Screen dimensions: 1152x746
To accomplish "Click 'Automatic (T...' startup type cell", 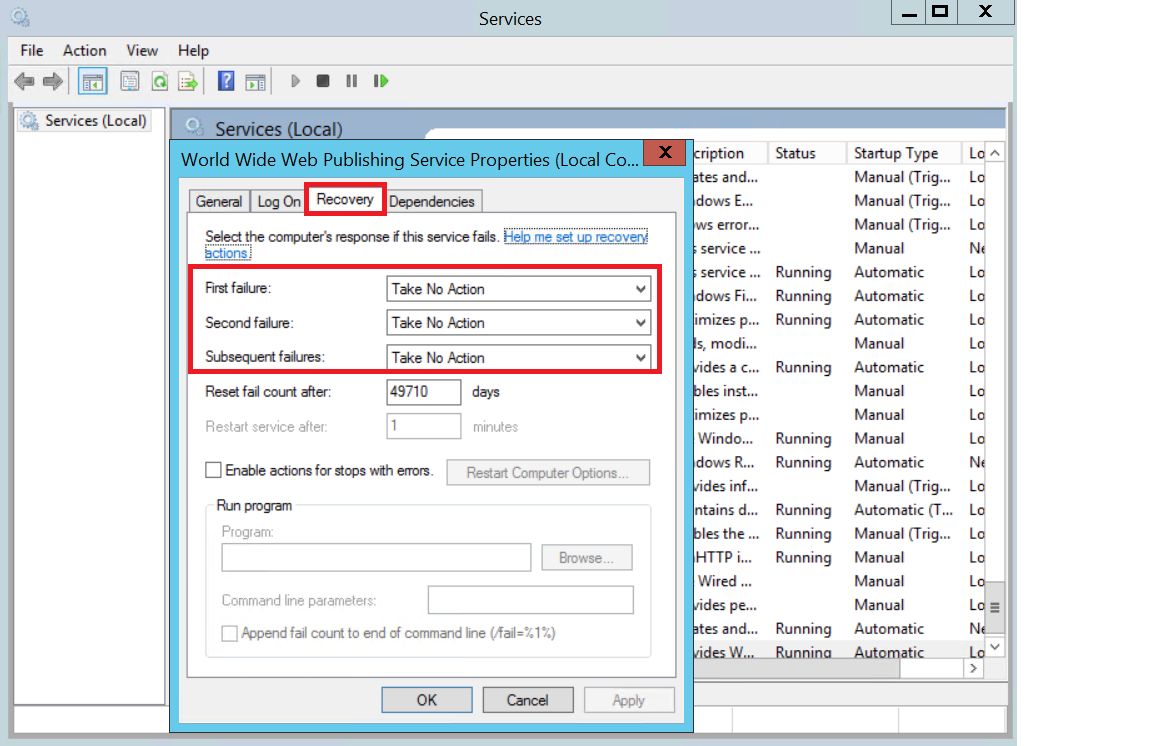I will 903,509.
